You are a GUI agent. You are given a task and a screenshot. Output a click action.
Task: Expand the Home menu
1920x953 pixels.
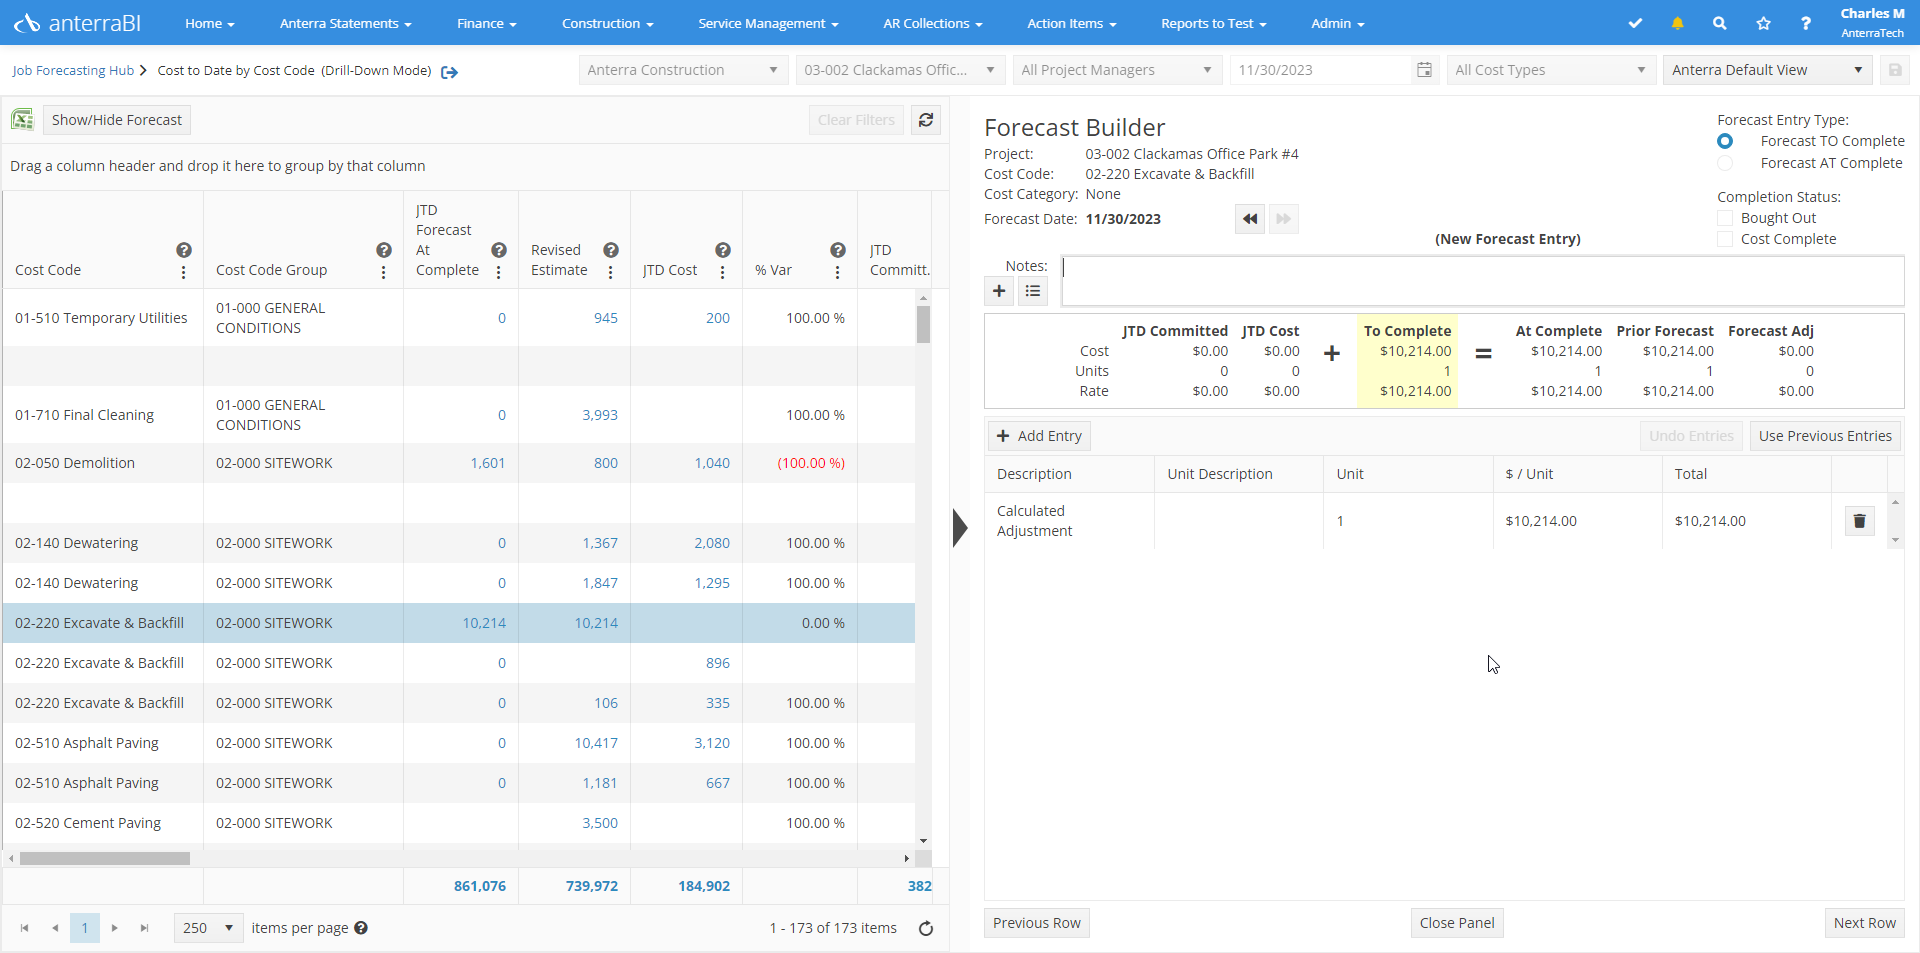click(210, 23)
